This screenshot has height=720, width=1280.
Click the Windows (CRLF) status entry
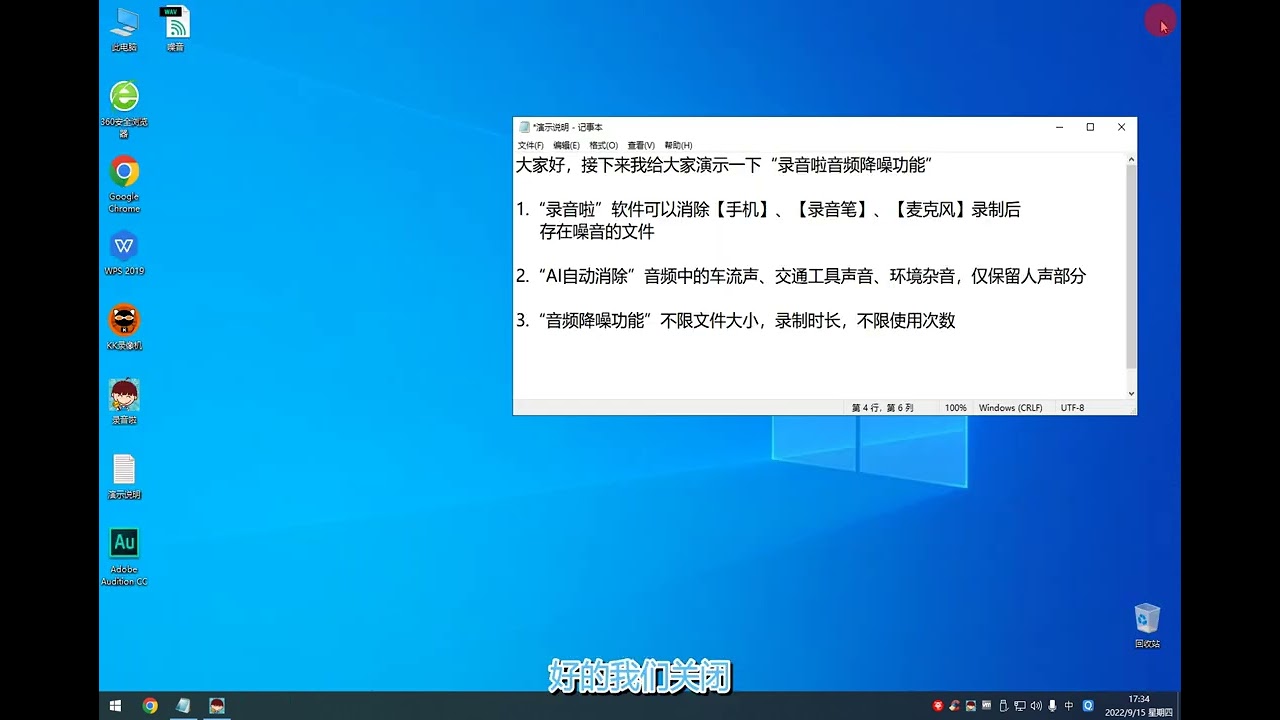point(1010,408)
